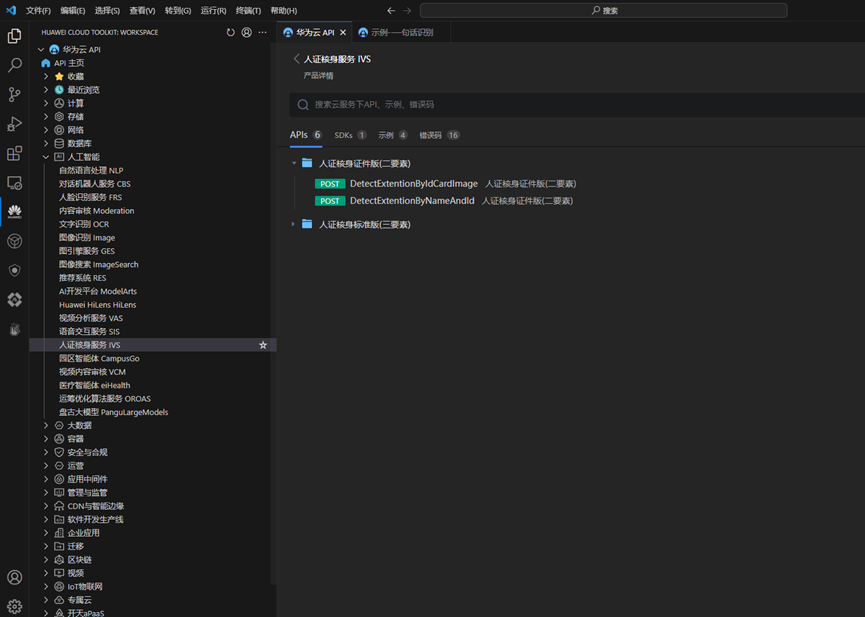865x617 pixels.
Task: Open the more actions ellipsis in sidebar
Action: point(263,33)
